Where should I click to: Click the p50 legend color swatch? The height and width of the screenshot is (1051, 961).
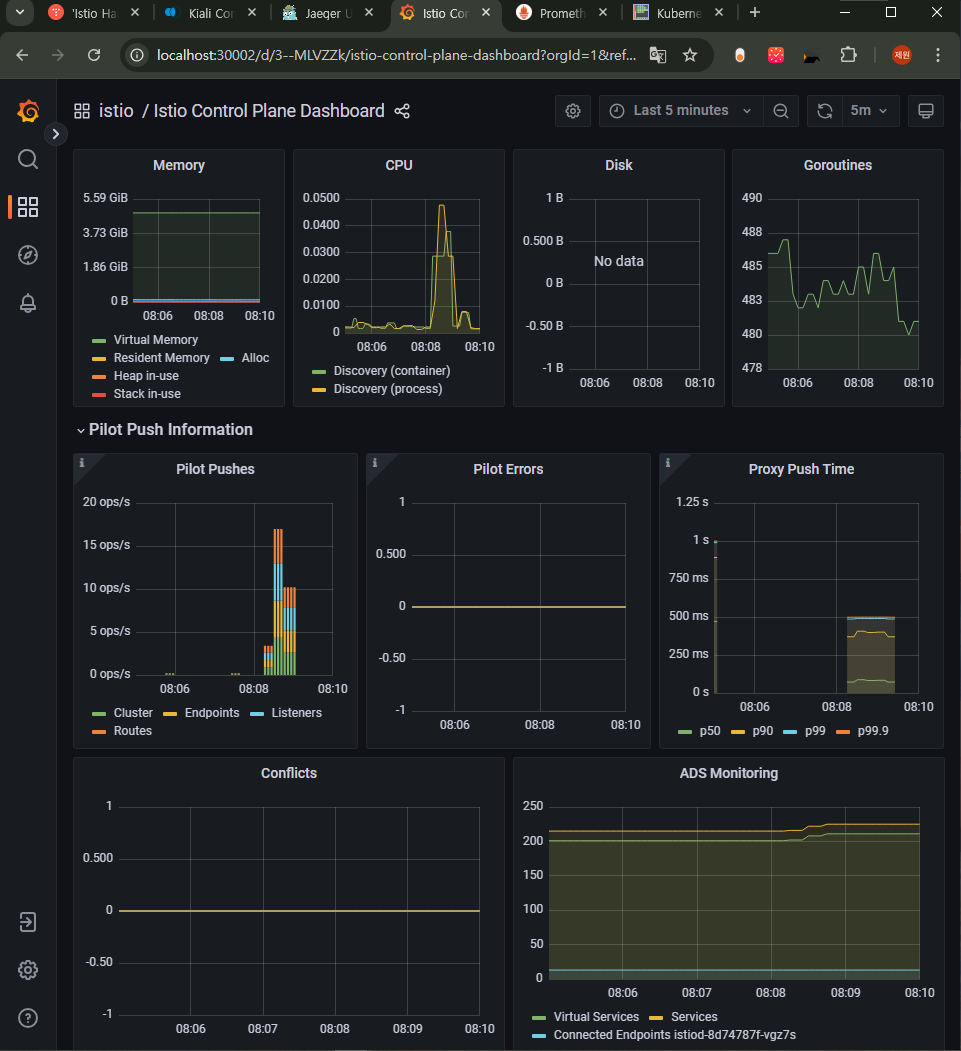685,732
